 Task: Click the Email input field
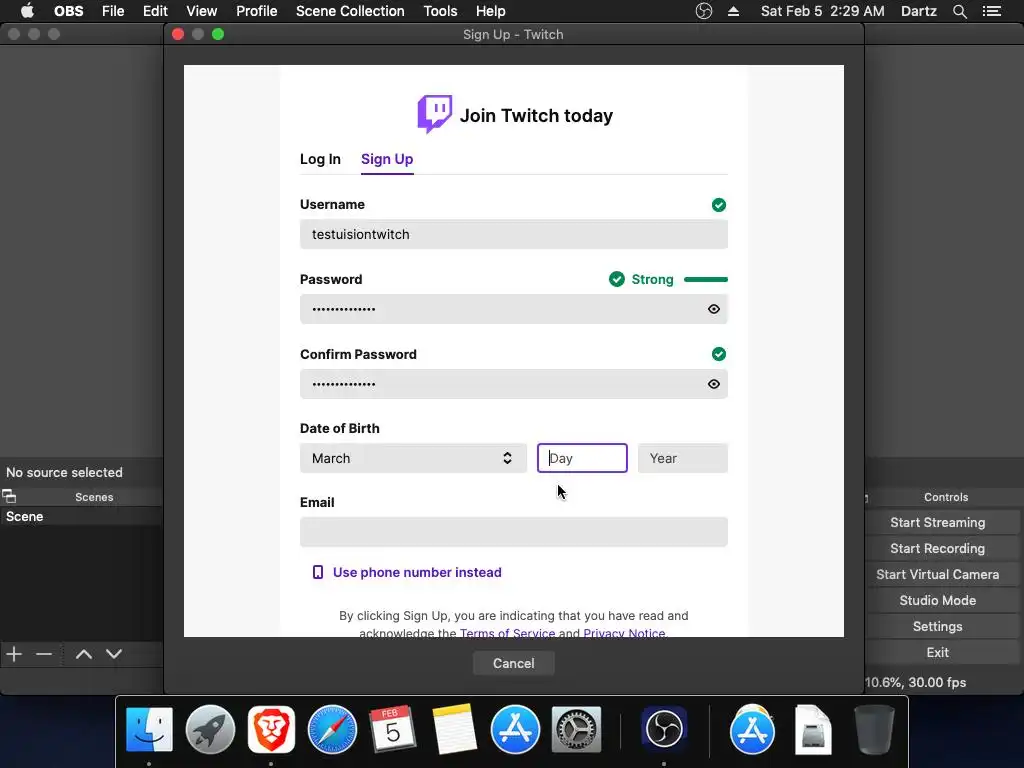[x=514, y=532]
